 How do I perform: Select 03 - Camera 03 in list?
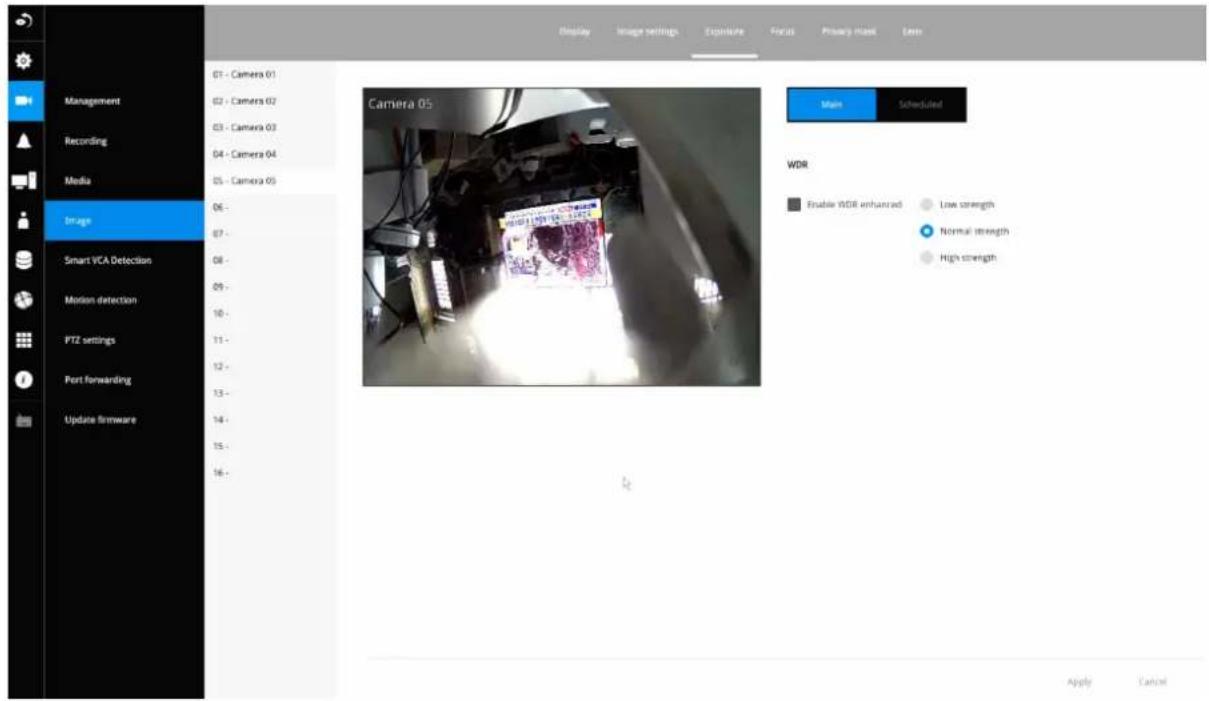271,128
